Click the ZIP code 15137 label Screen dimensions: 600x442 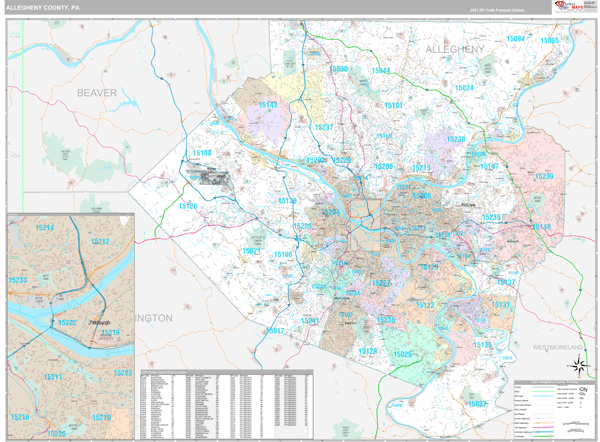(506, 282)
